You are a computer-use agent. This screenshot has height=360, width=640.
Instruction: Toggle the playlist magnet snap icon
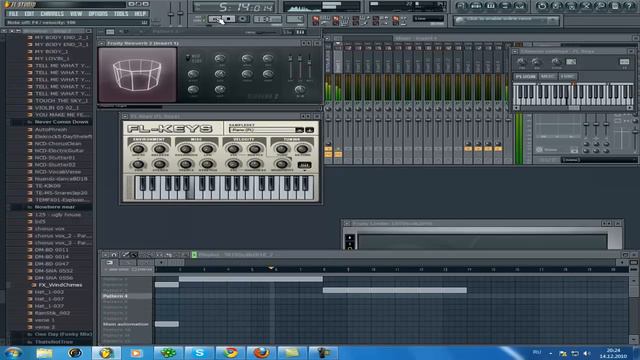point(114,255)
